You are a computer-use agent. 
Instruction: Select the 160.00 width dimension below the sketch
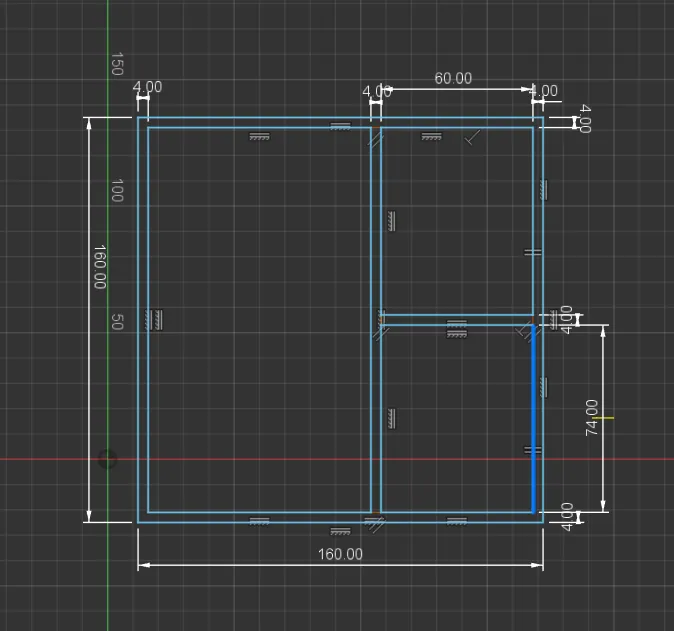(340, 554)
